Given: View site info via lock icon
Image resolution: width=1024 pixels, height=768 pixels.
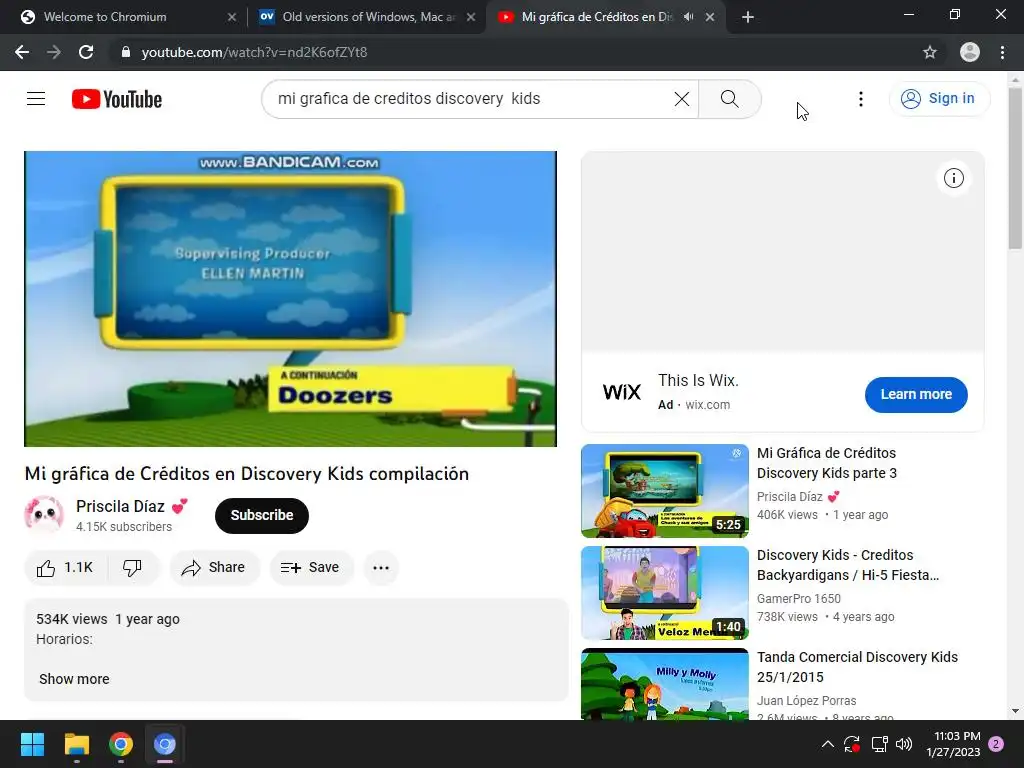Looking at the screenshot, I should tap(125, 52).
